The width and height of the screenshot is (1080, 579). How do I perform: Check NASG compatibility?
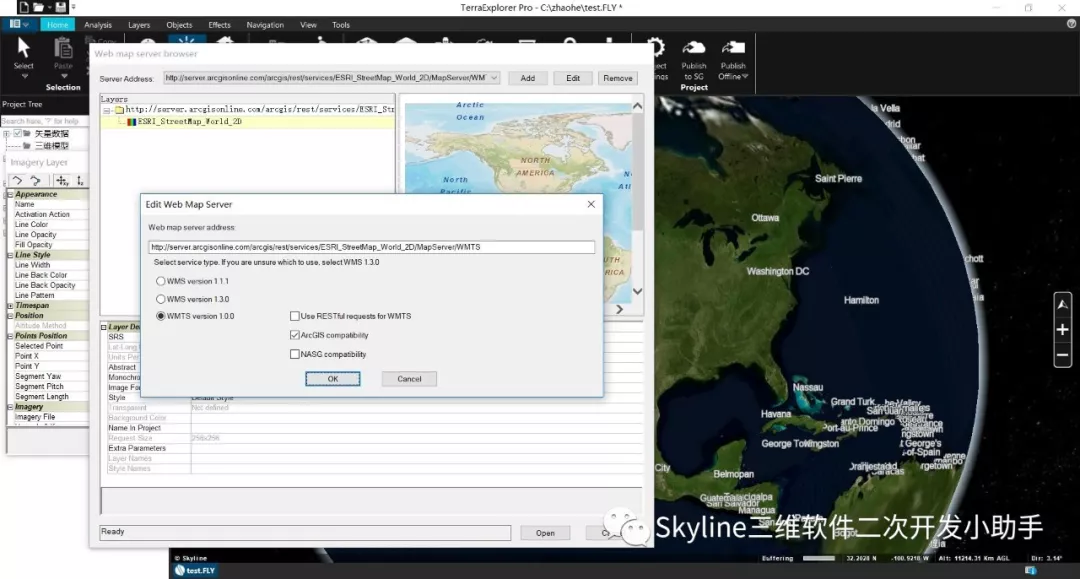point(295,354)
